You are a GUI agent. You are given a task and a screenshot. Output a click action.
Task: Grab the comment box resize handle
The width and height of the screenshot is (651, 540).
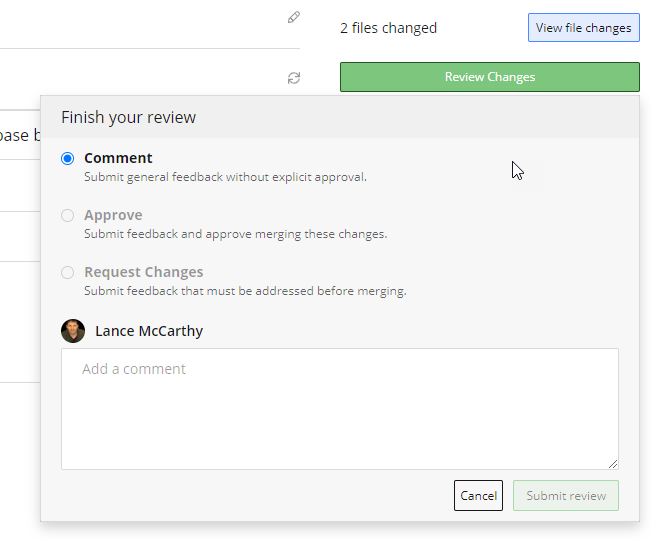613,464
